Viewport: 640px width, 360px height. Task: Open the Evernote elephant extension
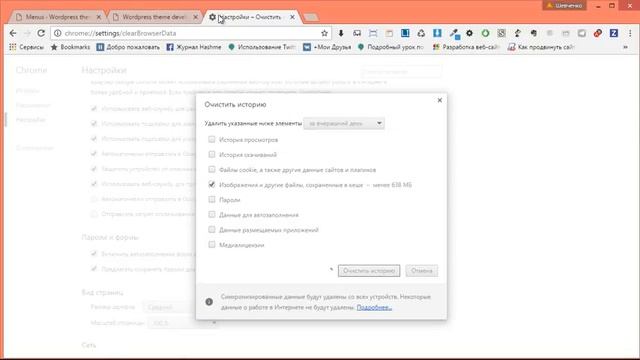[x=533, y=33]
